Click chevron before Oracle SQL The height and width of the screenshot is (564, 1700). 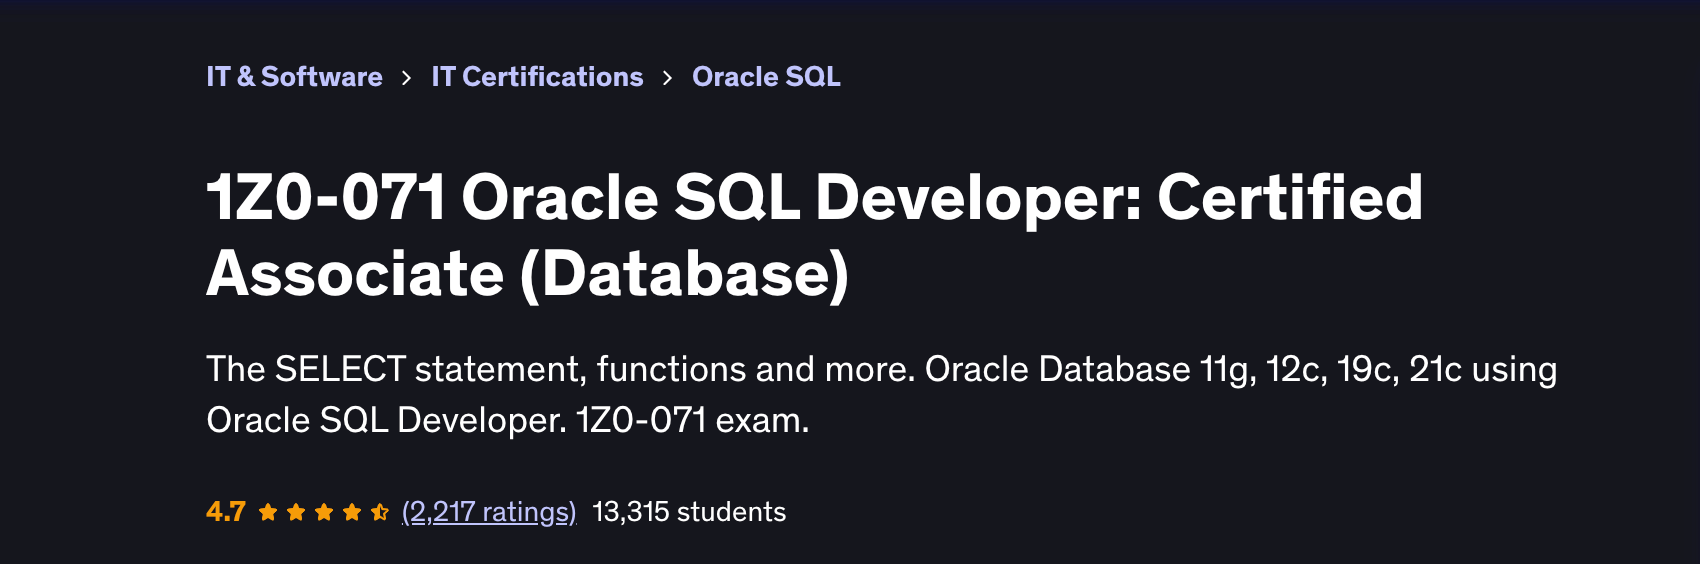pos(667,78)
